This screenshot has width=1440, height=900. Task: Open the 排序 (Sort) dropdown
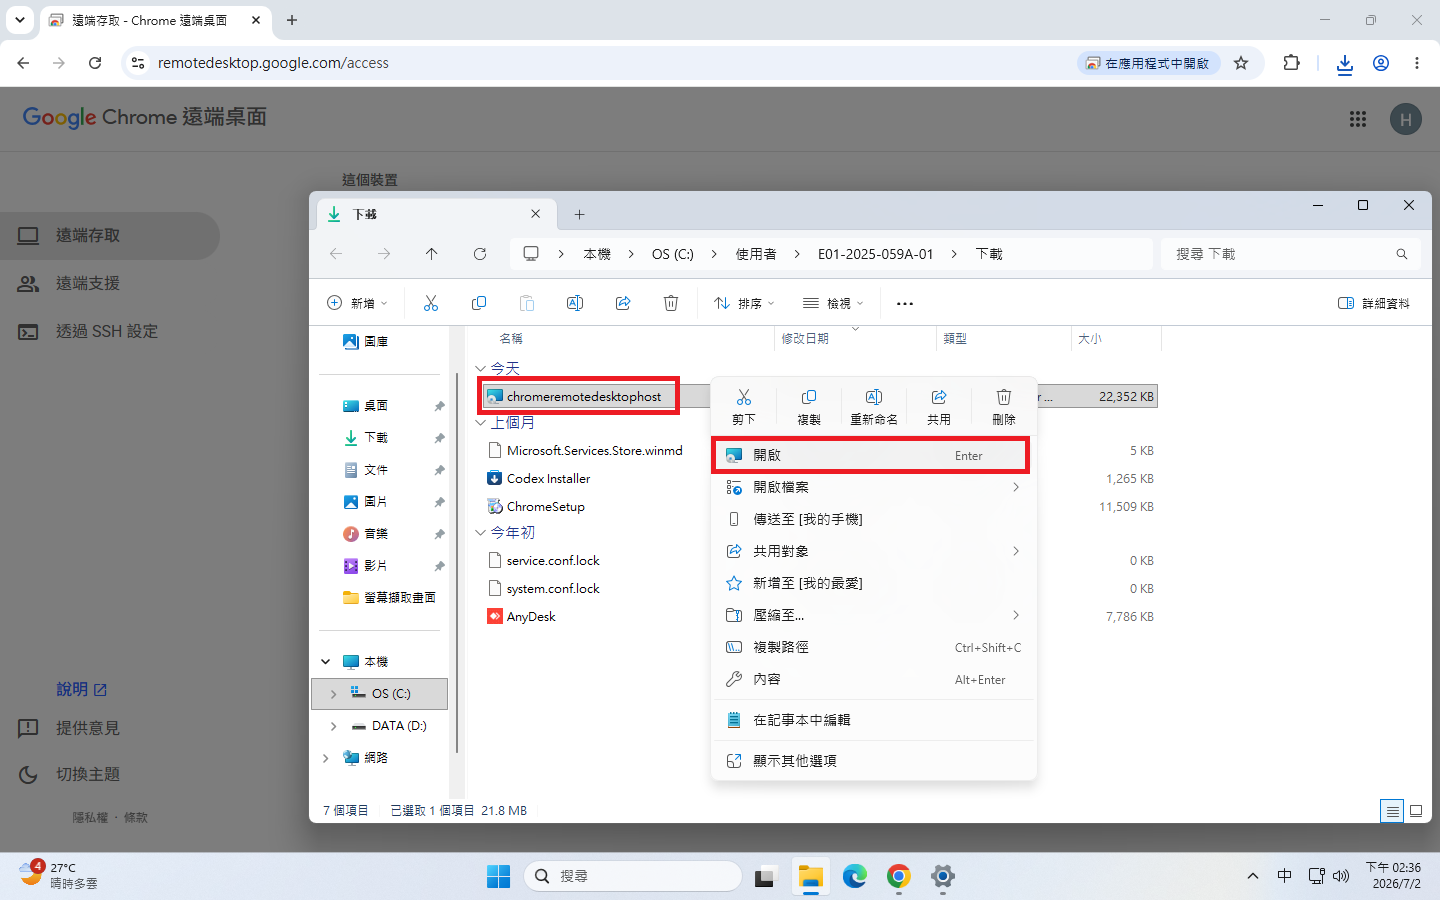(743, 303)
